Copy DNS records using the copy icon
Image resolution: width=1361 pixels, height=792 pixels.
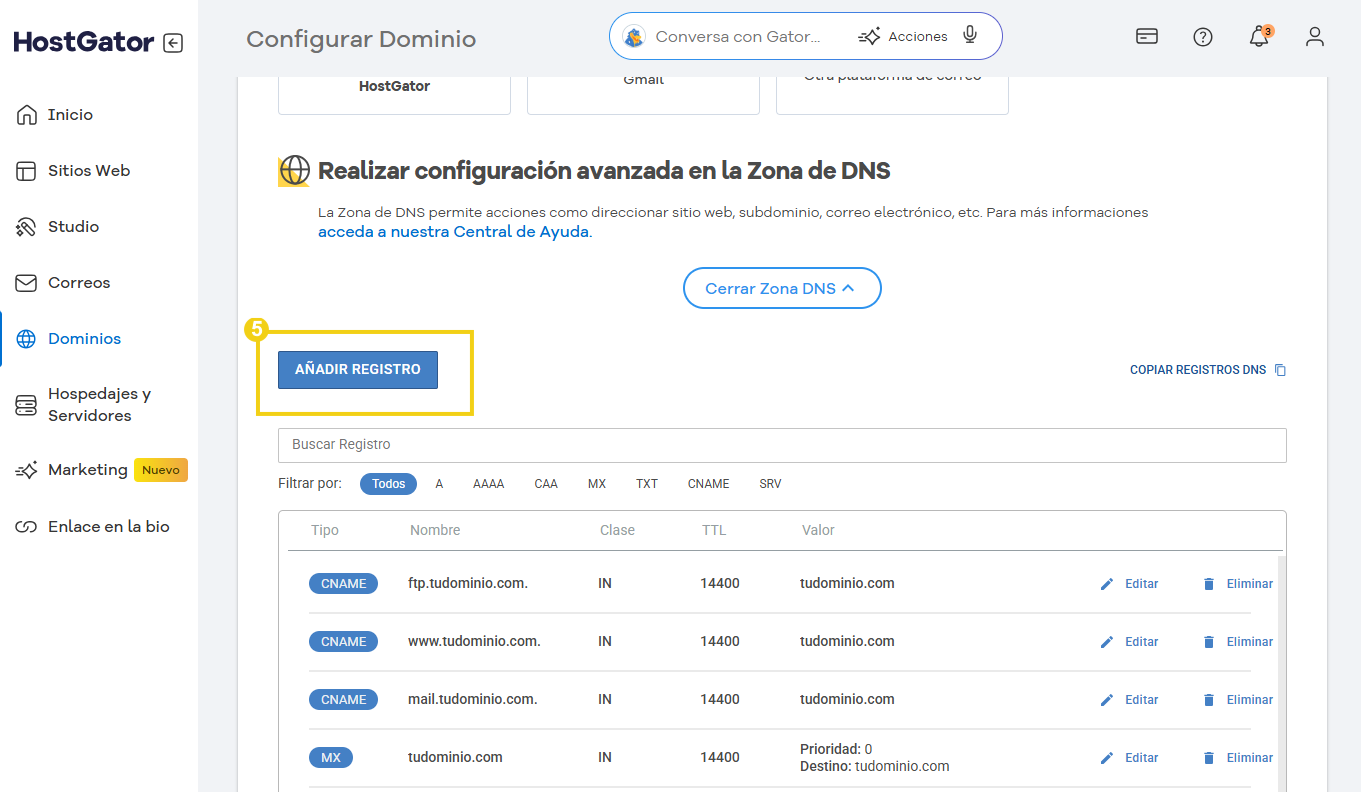[x=1280, y=369]
